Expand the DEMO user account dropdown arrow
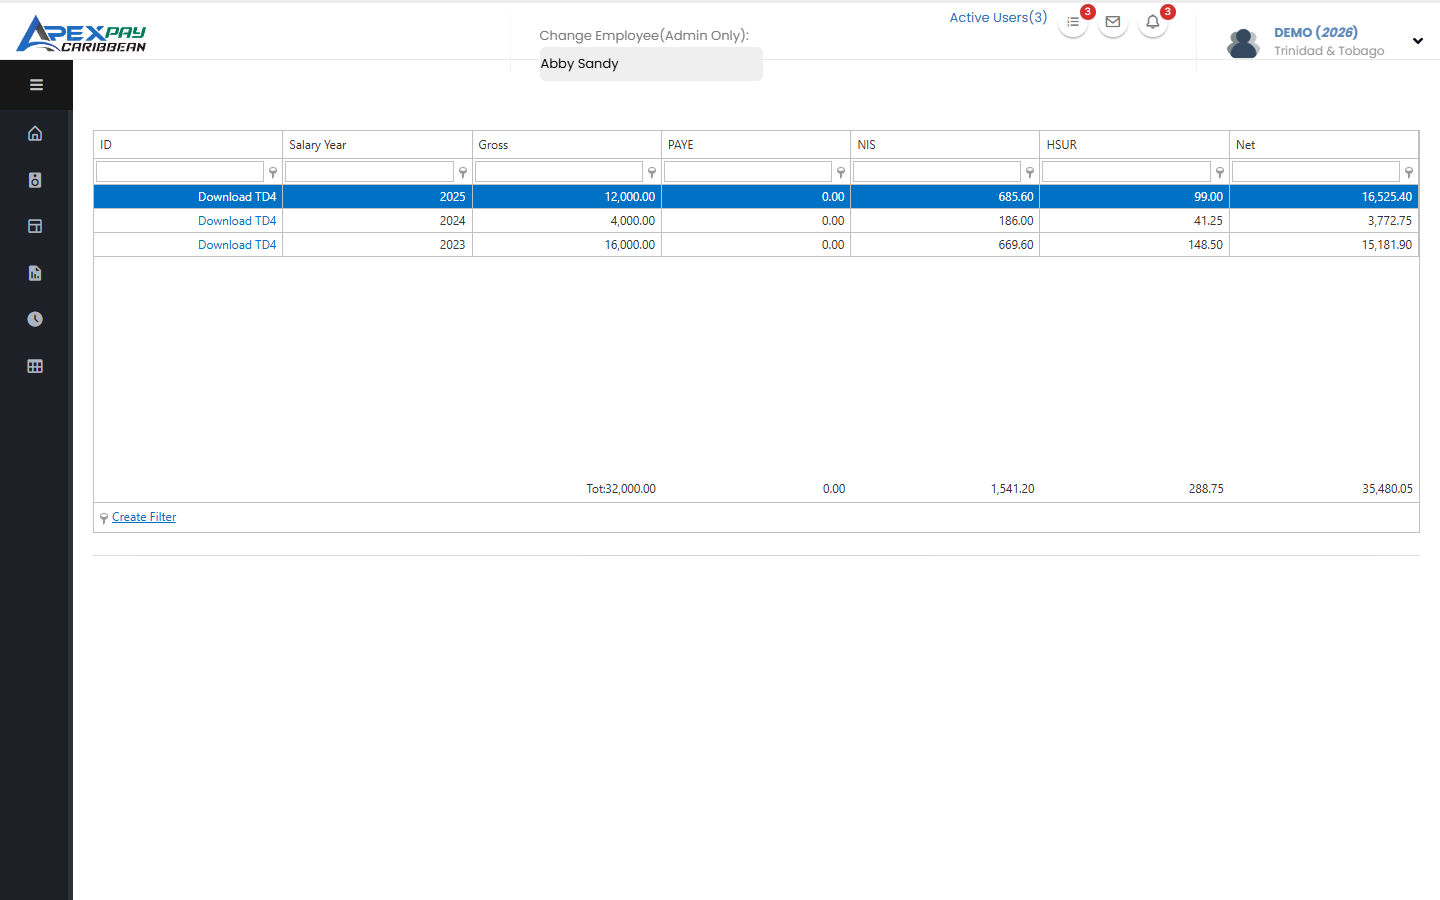Screen dimensions: 1440x900 point(1418,41)
